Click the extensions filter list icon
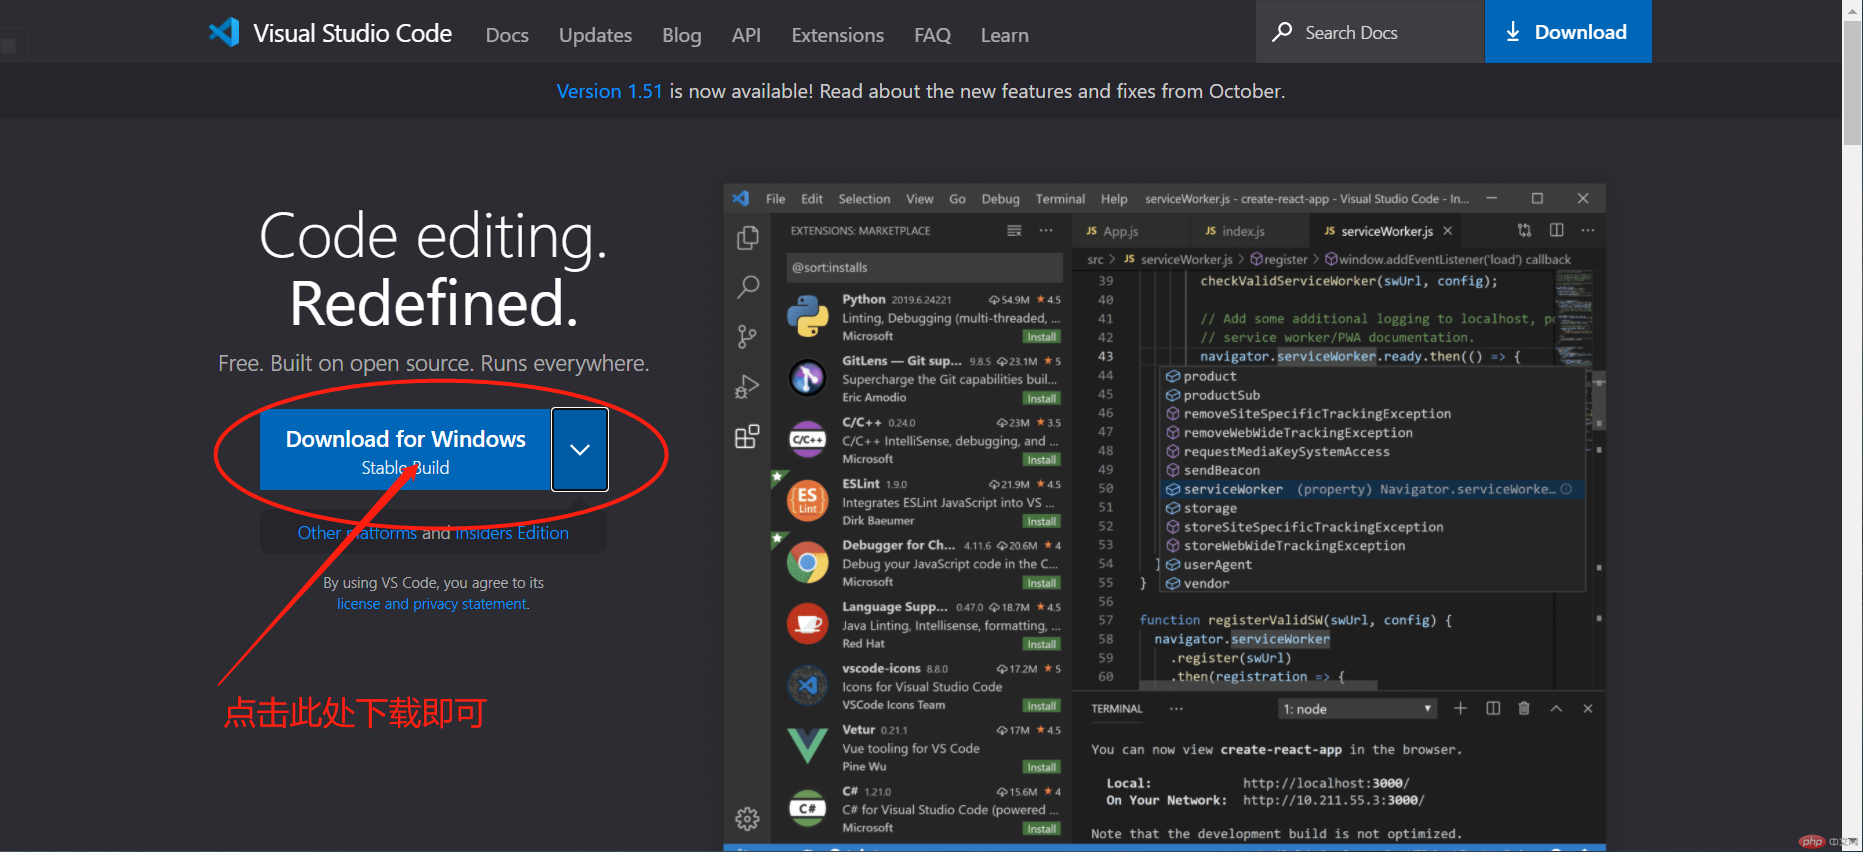Viewport: 1863px width, 852px height. click(1014, 230)
